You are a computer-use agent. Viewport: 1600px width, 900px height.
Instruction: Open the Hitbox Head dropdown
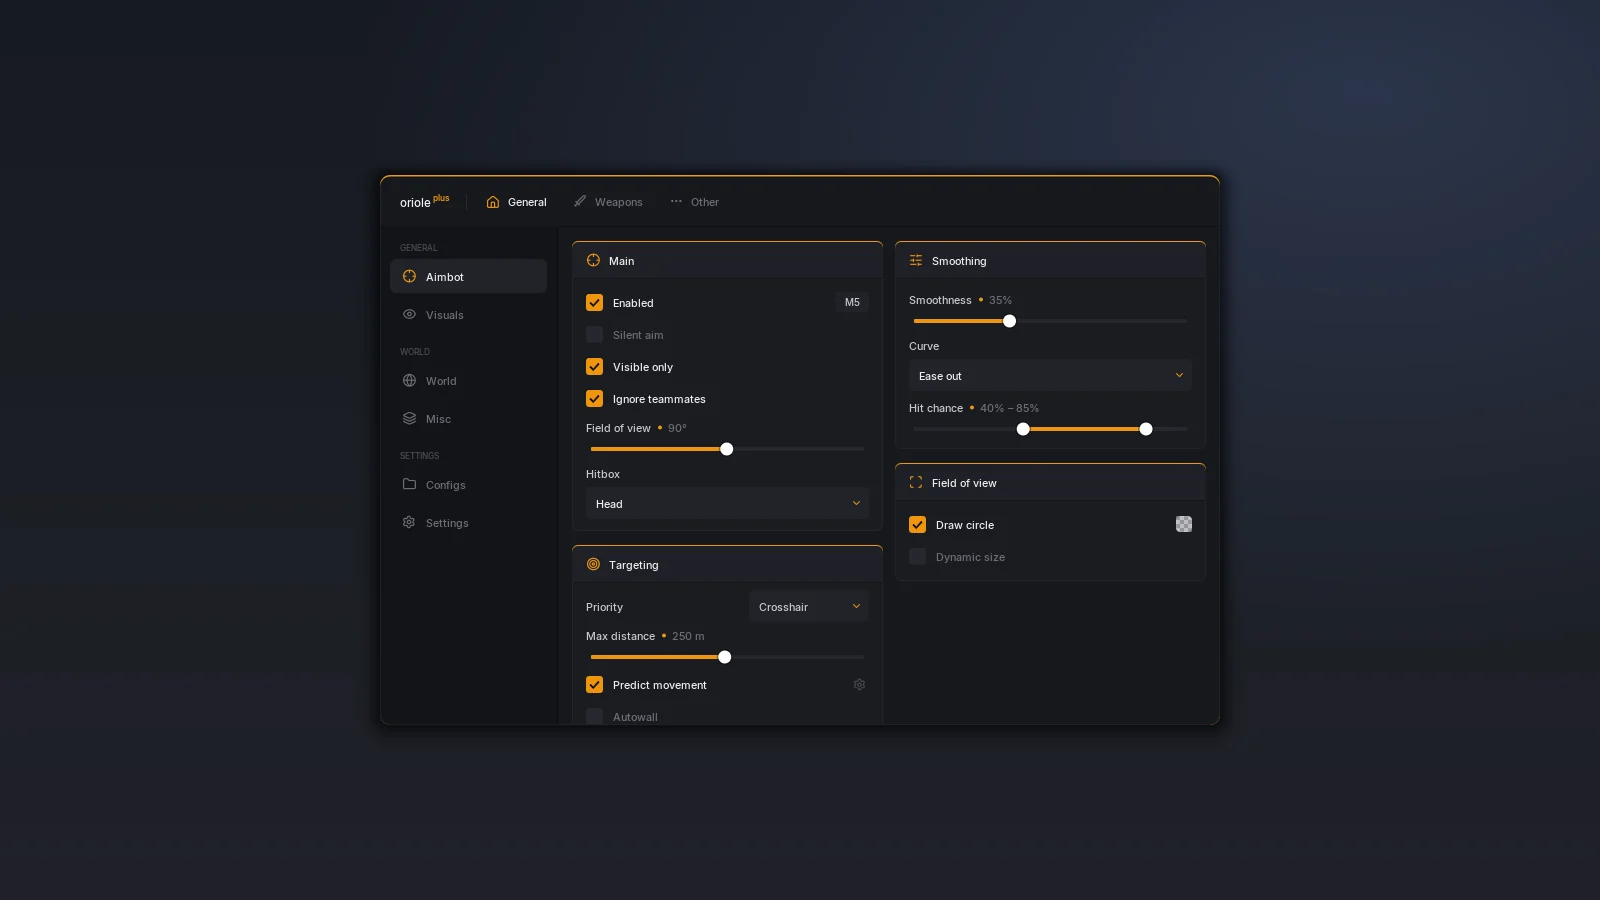tap(727, 503)
